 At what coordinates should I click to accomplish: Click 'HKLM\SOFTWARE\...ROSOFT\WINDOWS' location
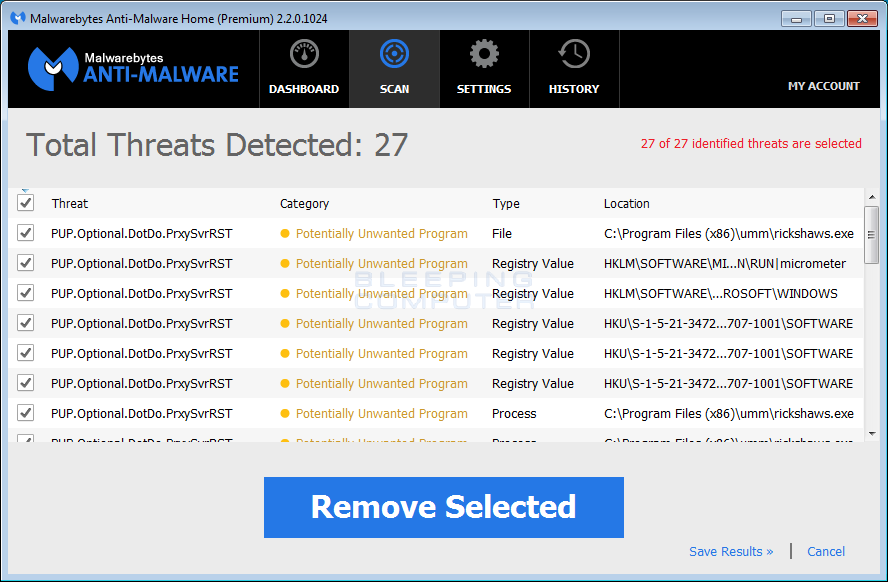click(720, 293)
